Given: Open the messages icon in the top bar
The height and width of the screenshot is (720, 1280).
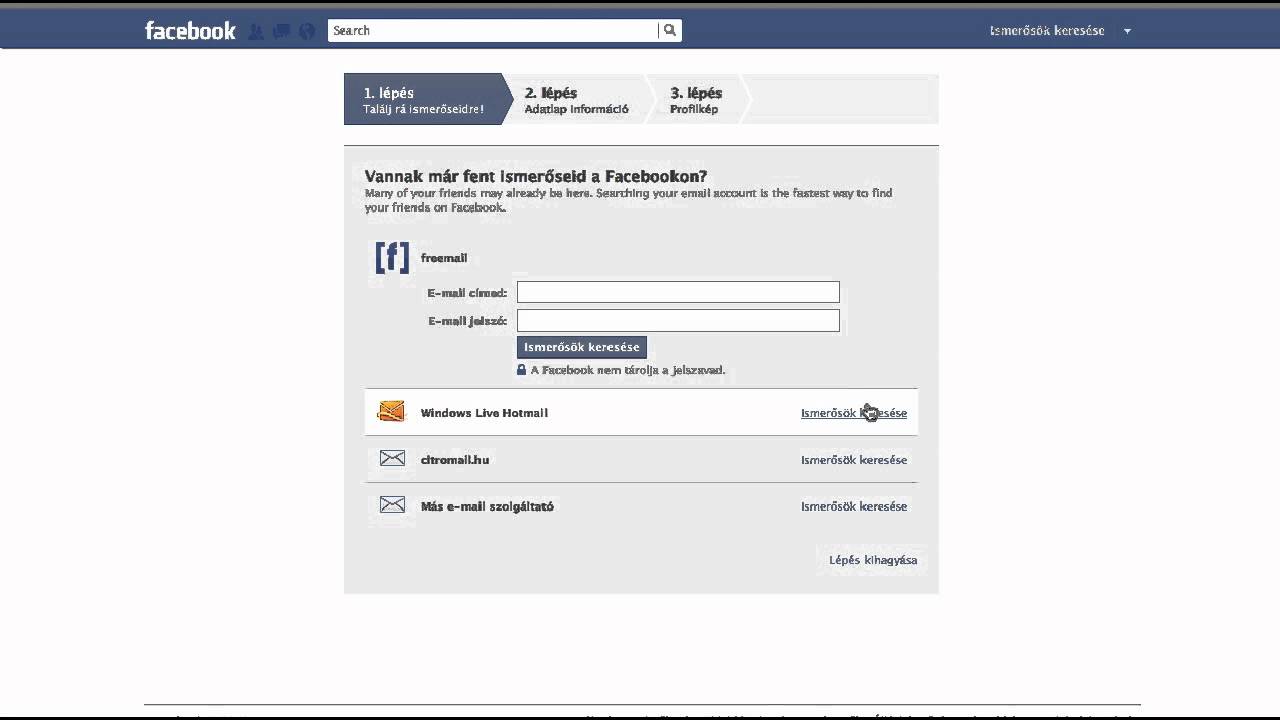Looking at the screenshot, I should 281,31.
